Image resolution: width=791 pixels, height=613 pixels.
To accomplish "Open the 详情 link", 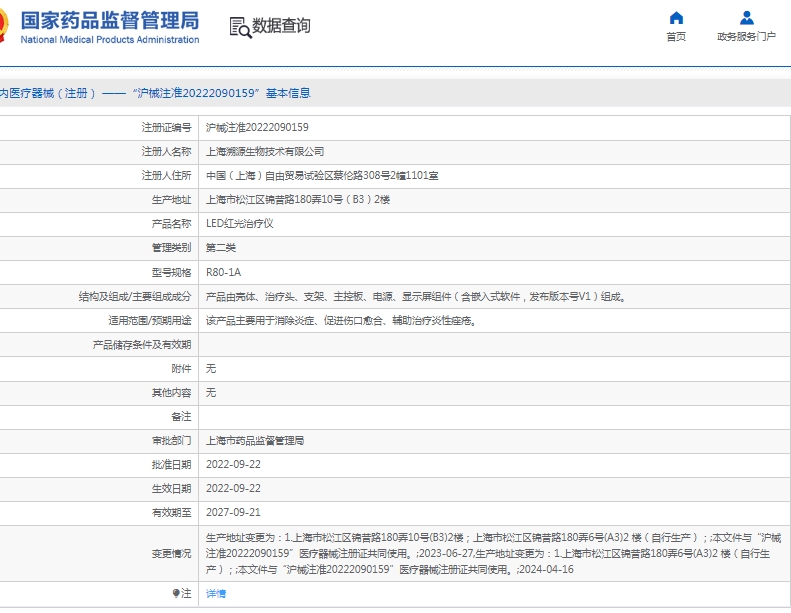I will pos(216,593).
